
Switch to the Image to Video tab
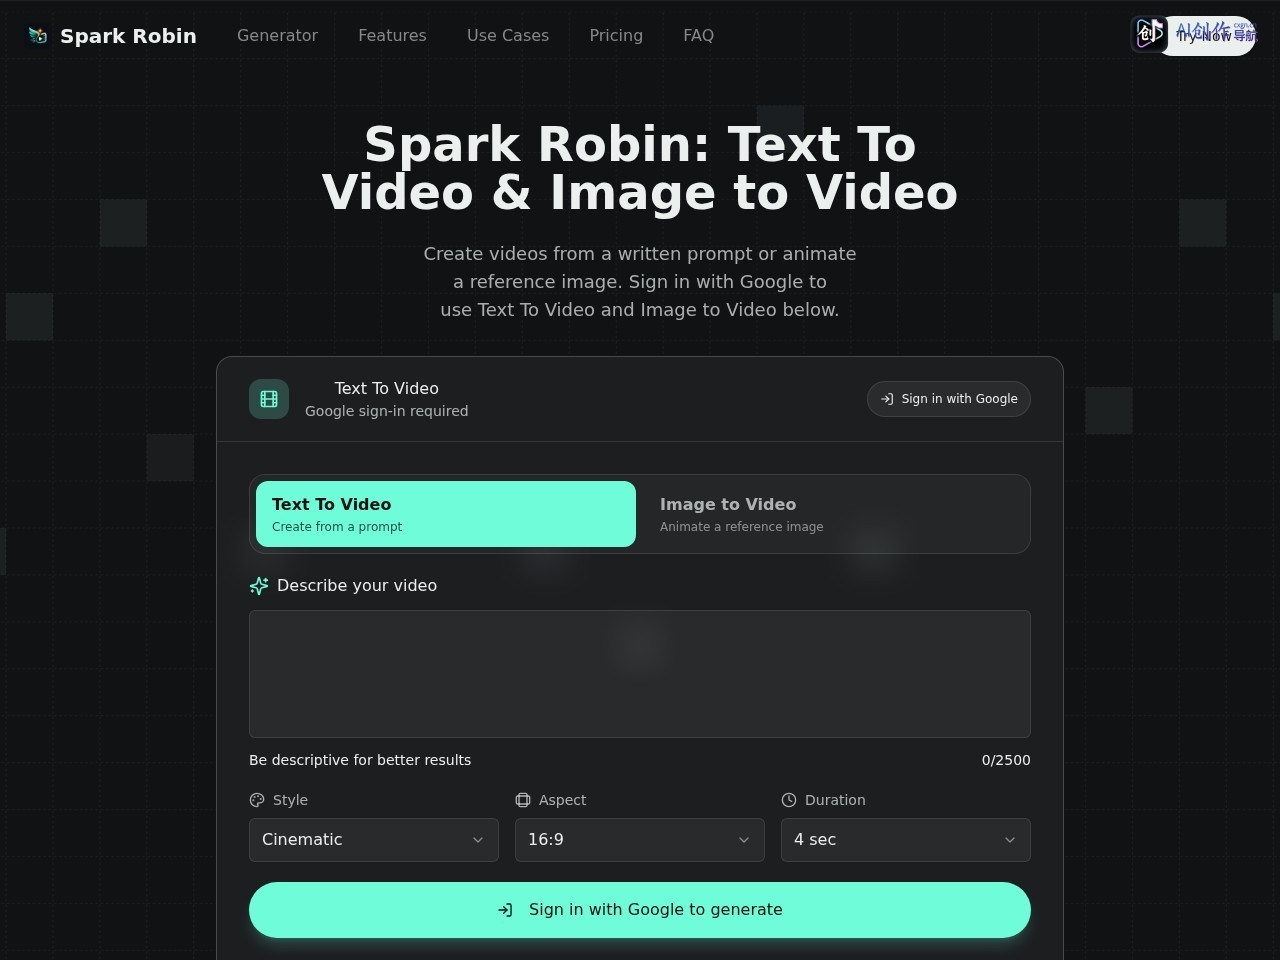click(x=834, y=514)
